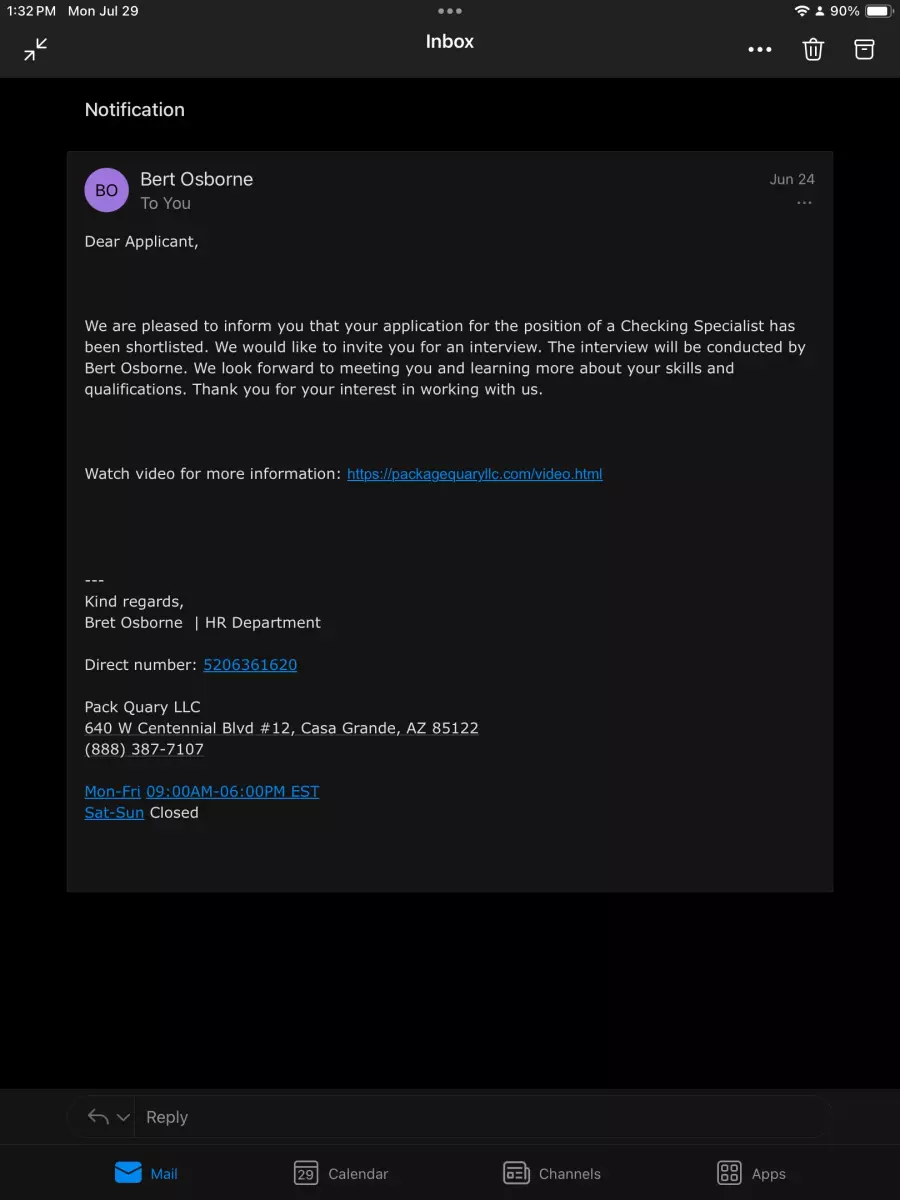Go to the Channels tab
The height and width of the screenshot is (1200, 900).
pos(551,1173)
